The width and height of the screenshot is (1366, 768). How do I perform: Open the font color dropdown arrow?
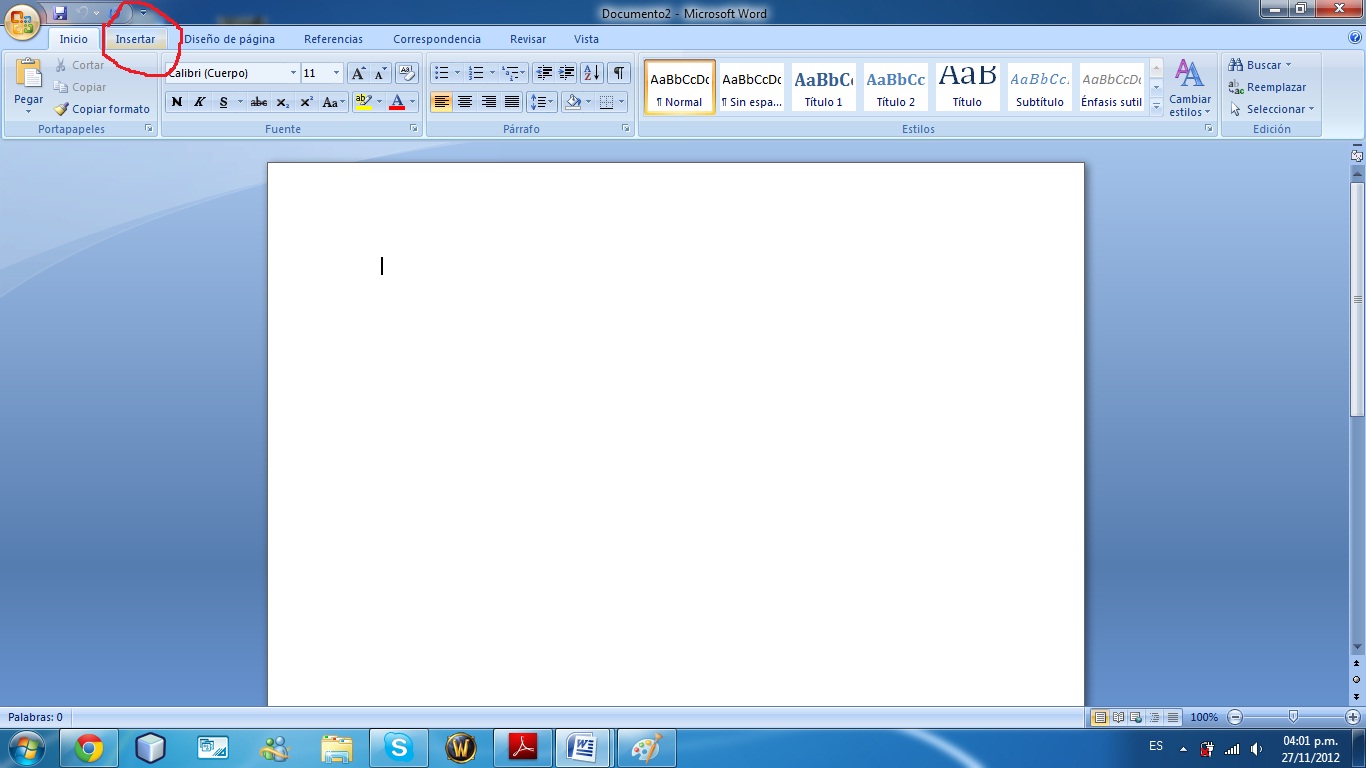pos(410,102)
